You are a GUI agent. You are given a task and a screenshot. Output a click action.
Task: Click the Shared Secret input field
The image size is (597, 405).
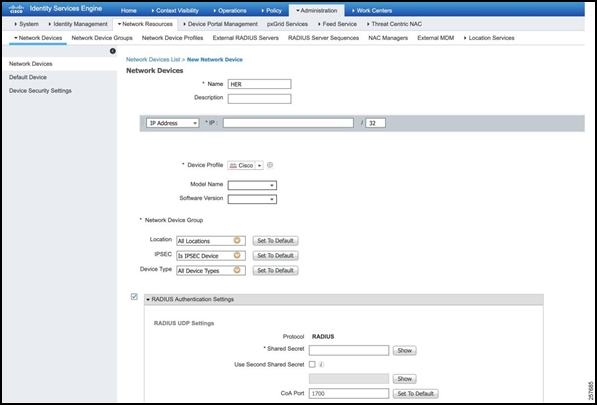click(349, 350)
